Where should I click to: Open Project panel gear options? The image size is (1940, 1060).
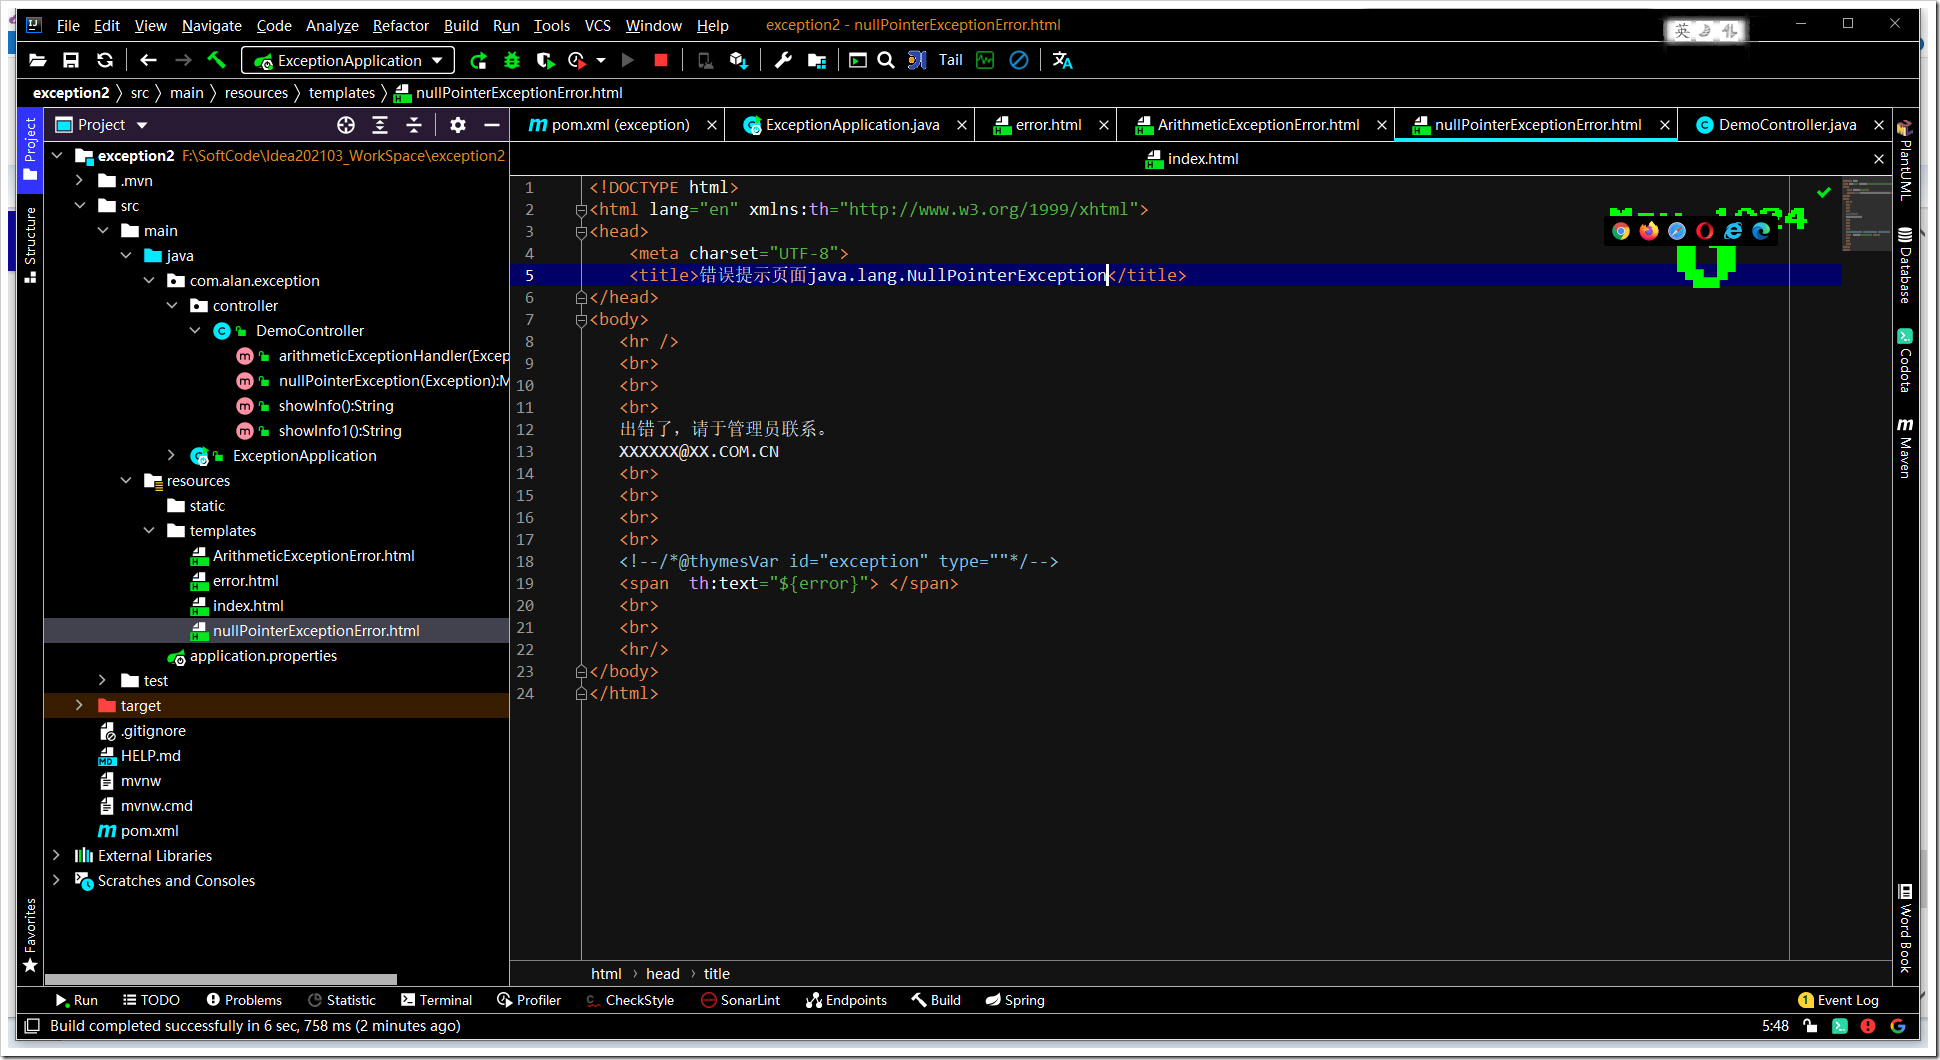pyautogui.click(x=458, y=125)
